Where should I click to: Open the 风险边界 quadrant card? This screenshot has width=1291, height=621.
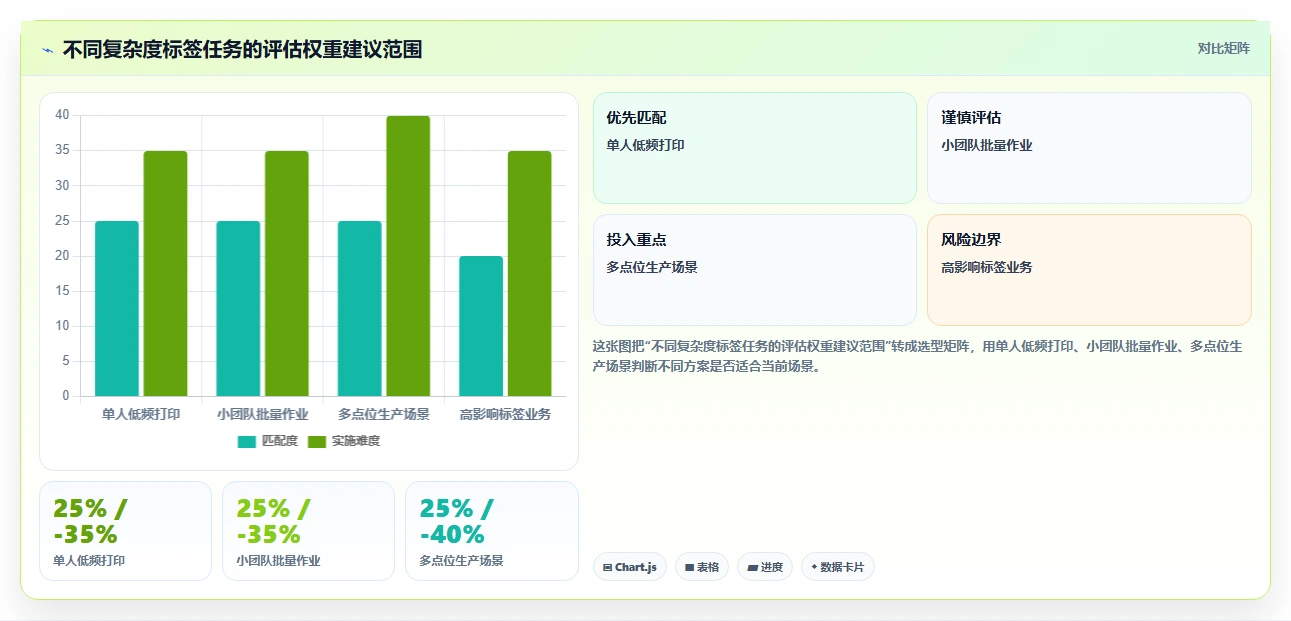1089,270
